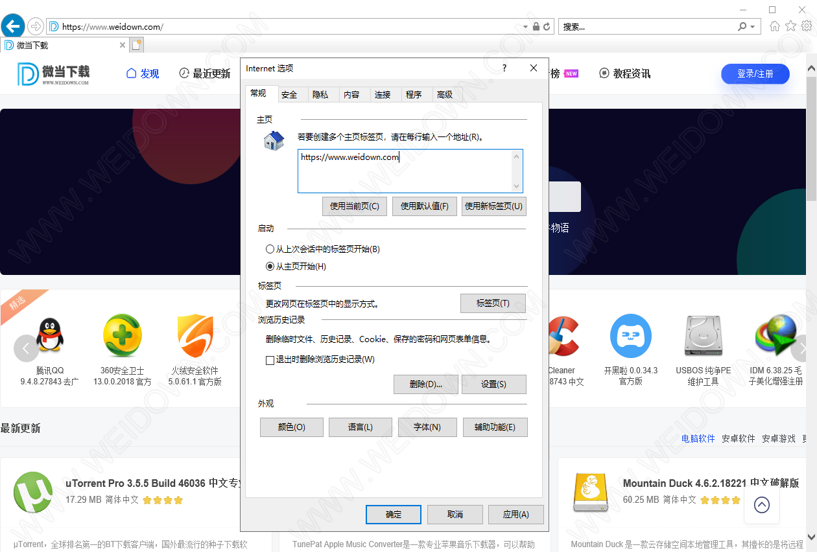Click the 微当下载 site logo
The image size is (817, 552).
[54, 73]
